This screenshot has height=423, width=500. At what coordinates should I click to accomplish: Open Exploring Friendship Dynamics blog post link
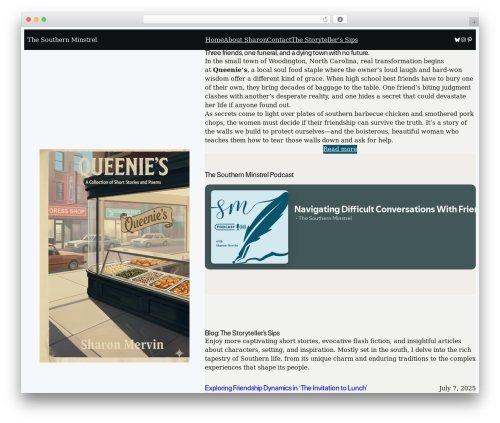[286, 388]
